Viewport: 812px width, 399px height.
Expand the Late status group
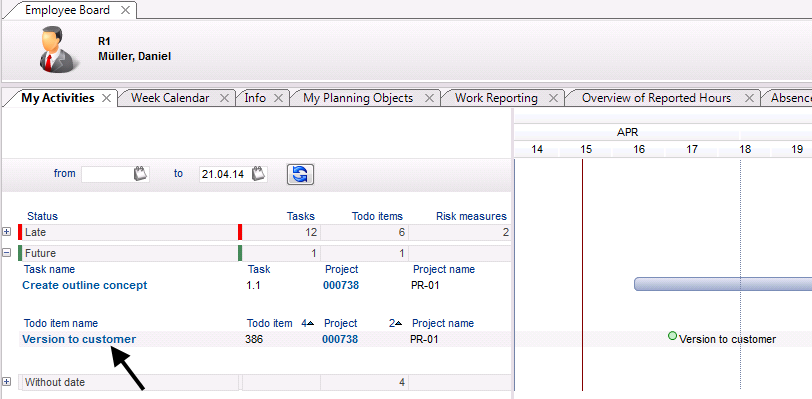7,232
